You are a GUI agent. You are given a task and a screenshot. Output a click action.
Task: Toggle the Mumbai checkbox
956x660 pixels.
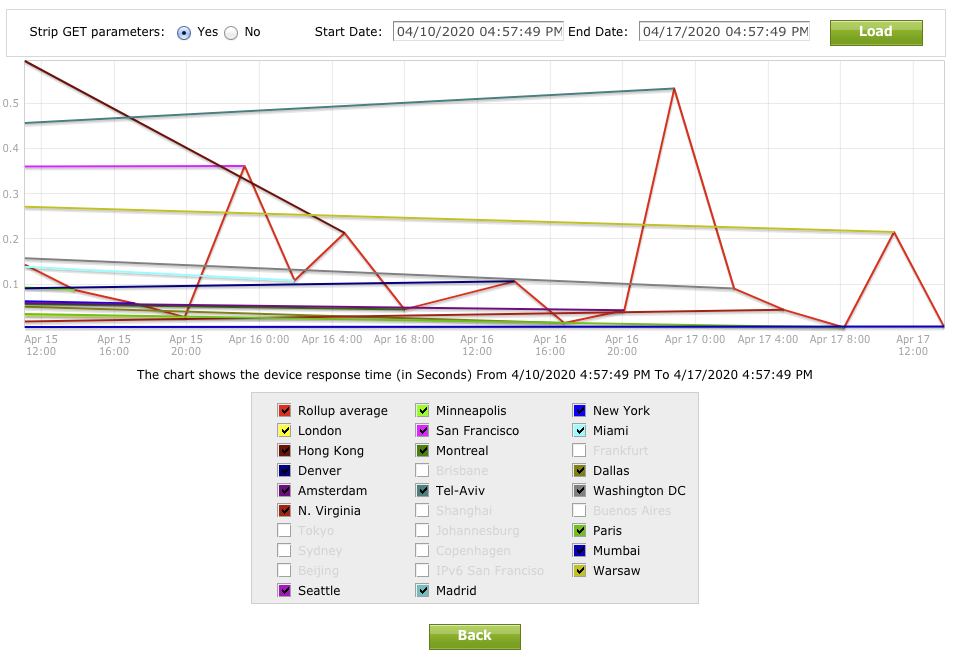tap(580, 551)
